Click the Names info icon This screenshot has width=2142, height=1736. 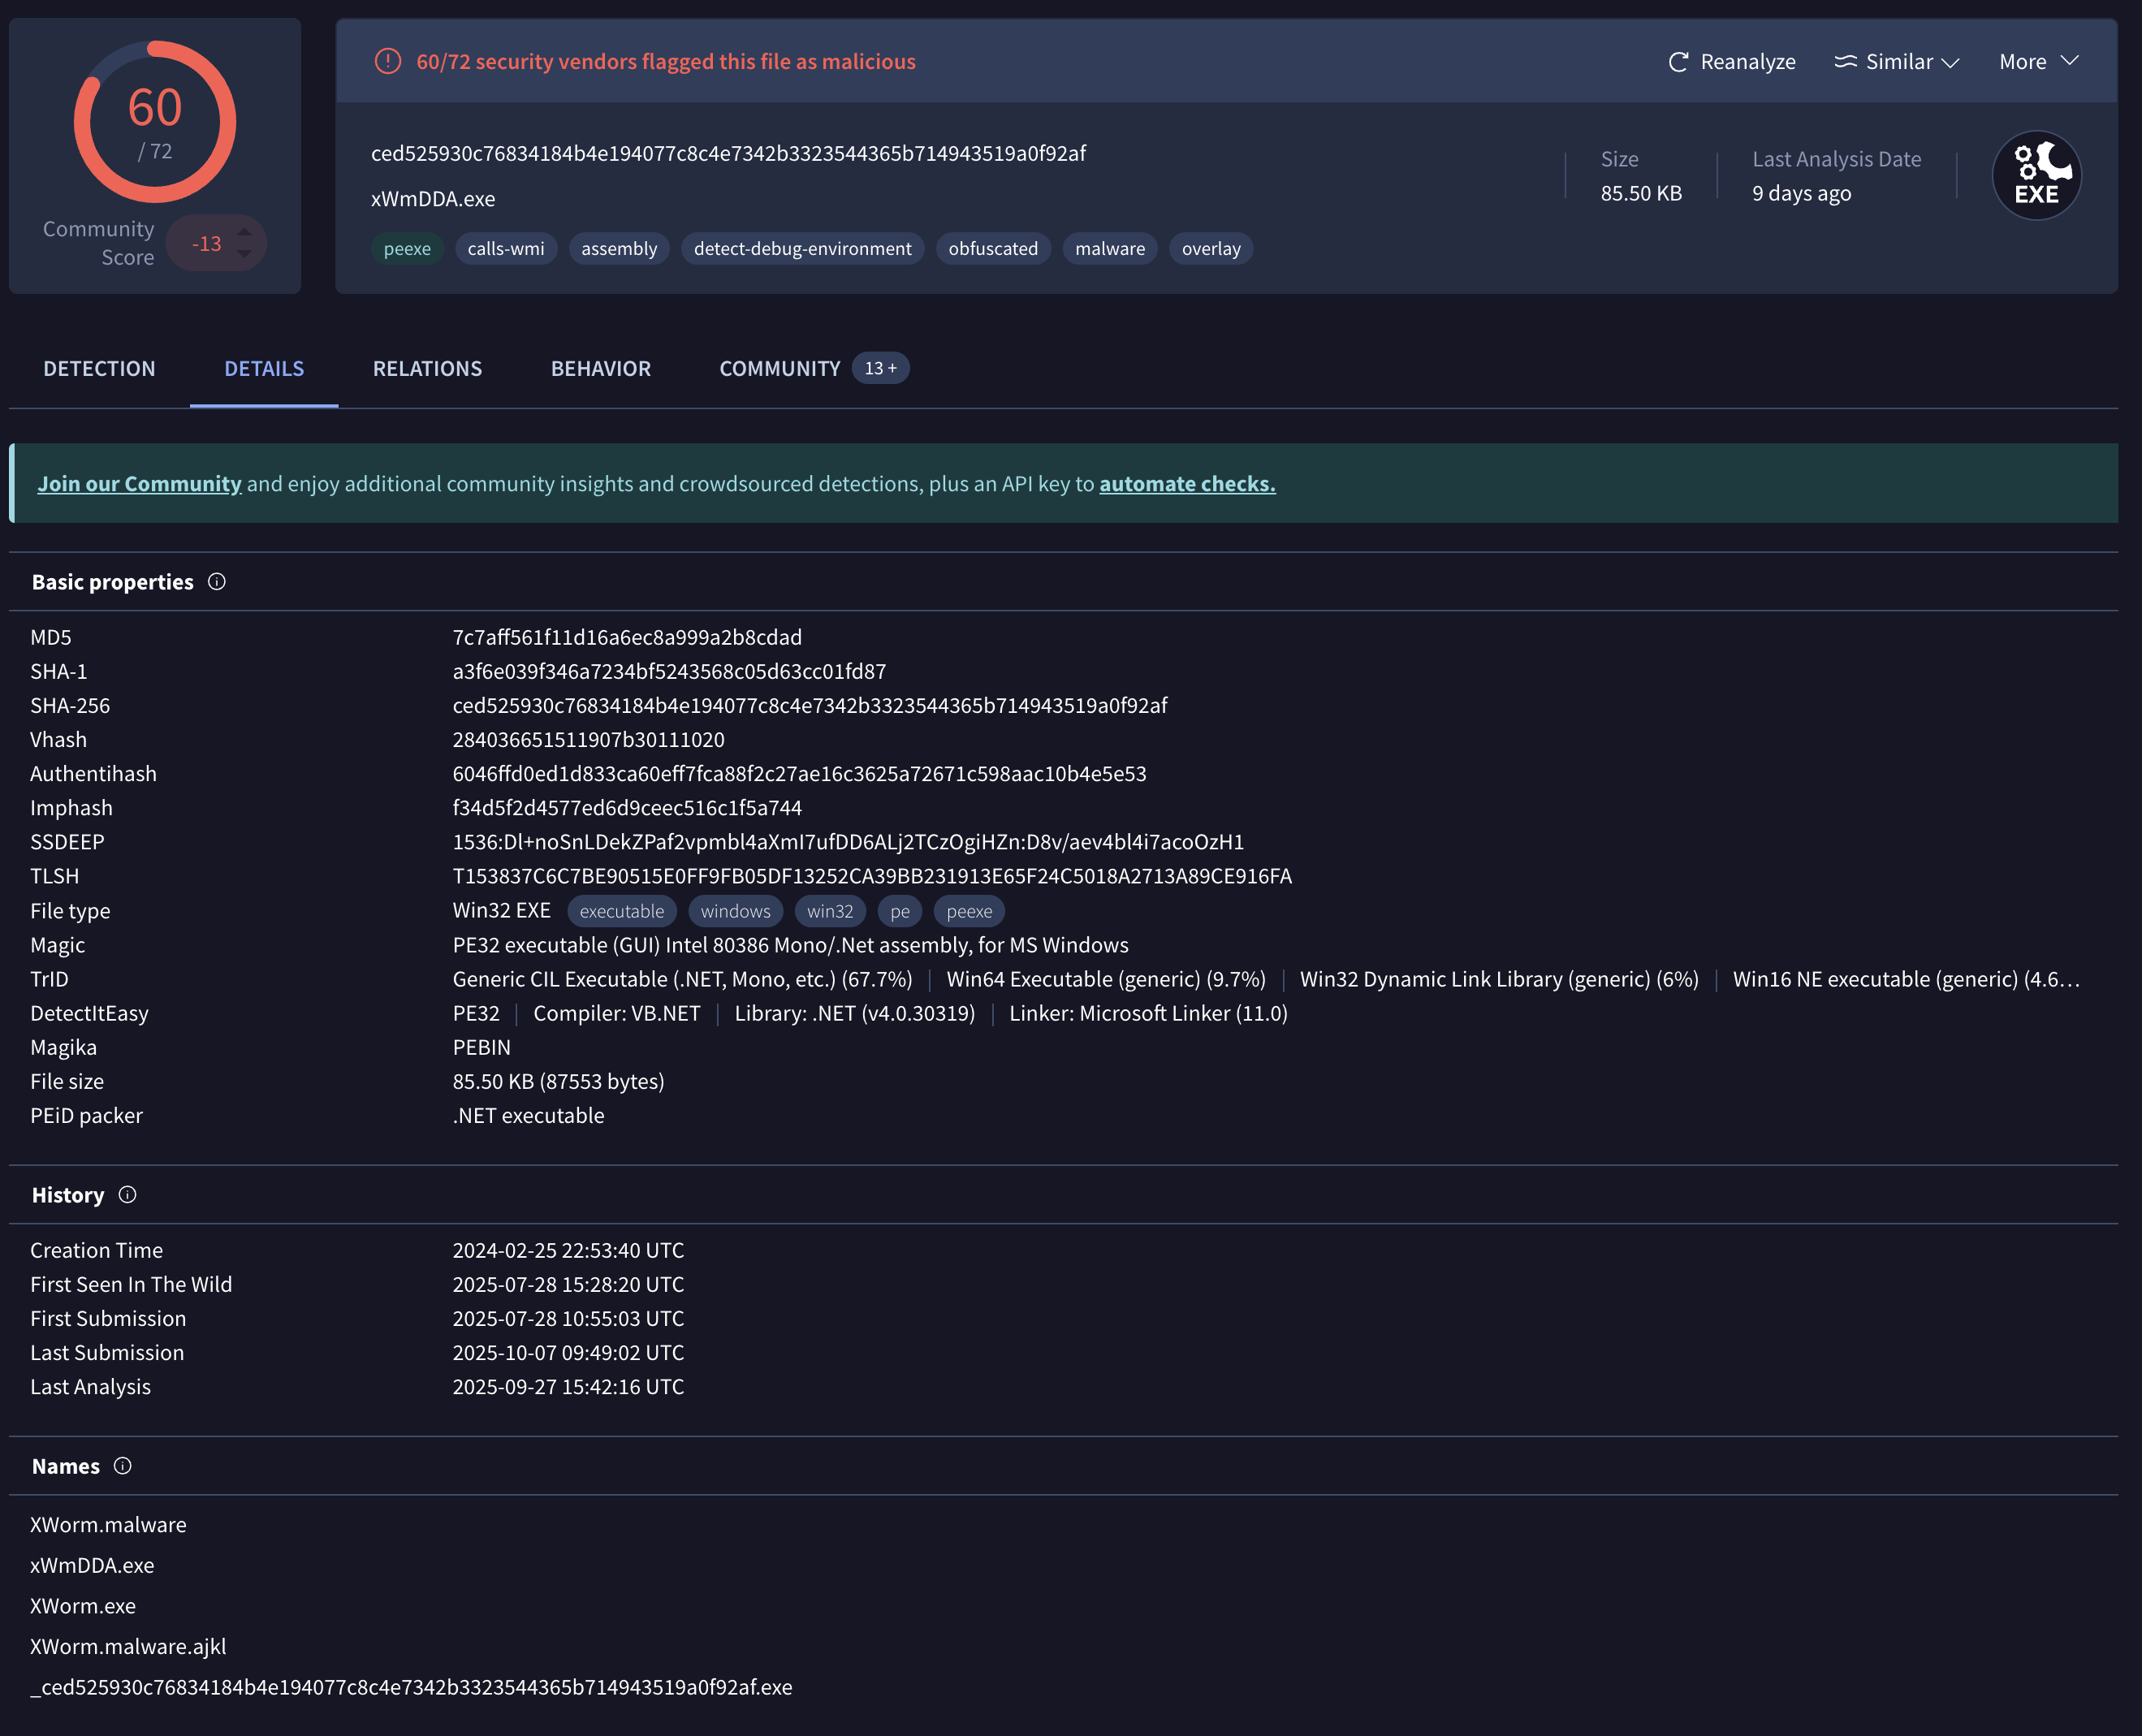[123, 1466]
